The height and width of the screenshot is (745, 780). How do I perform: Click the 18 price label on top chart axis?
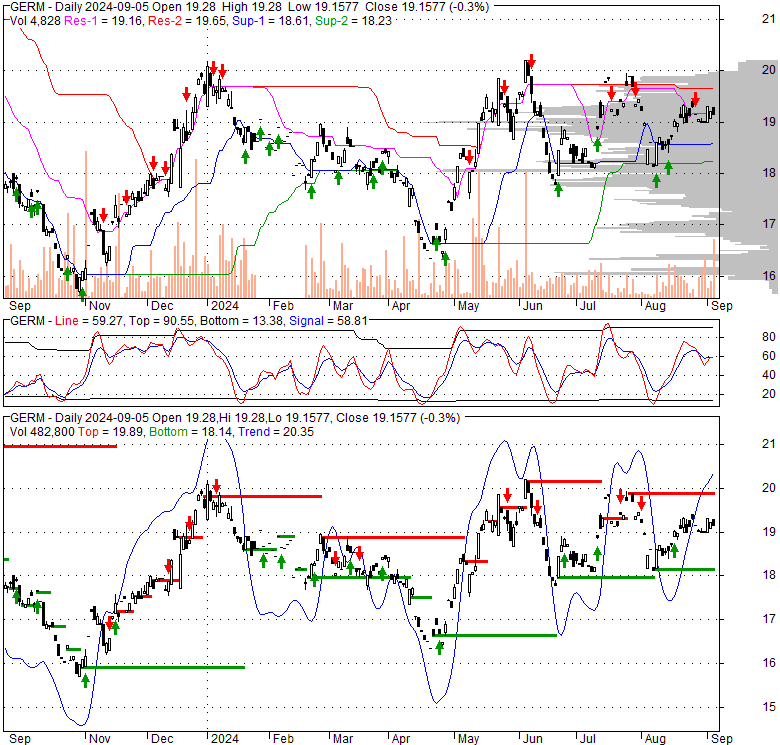point(769,173)
